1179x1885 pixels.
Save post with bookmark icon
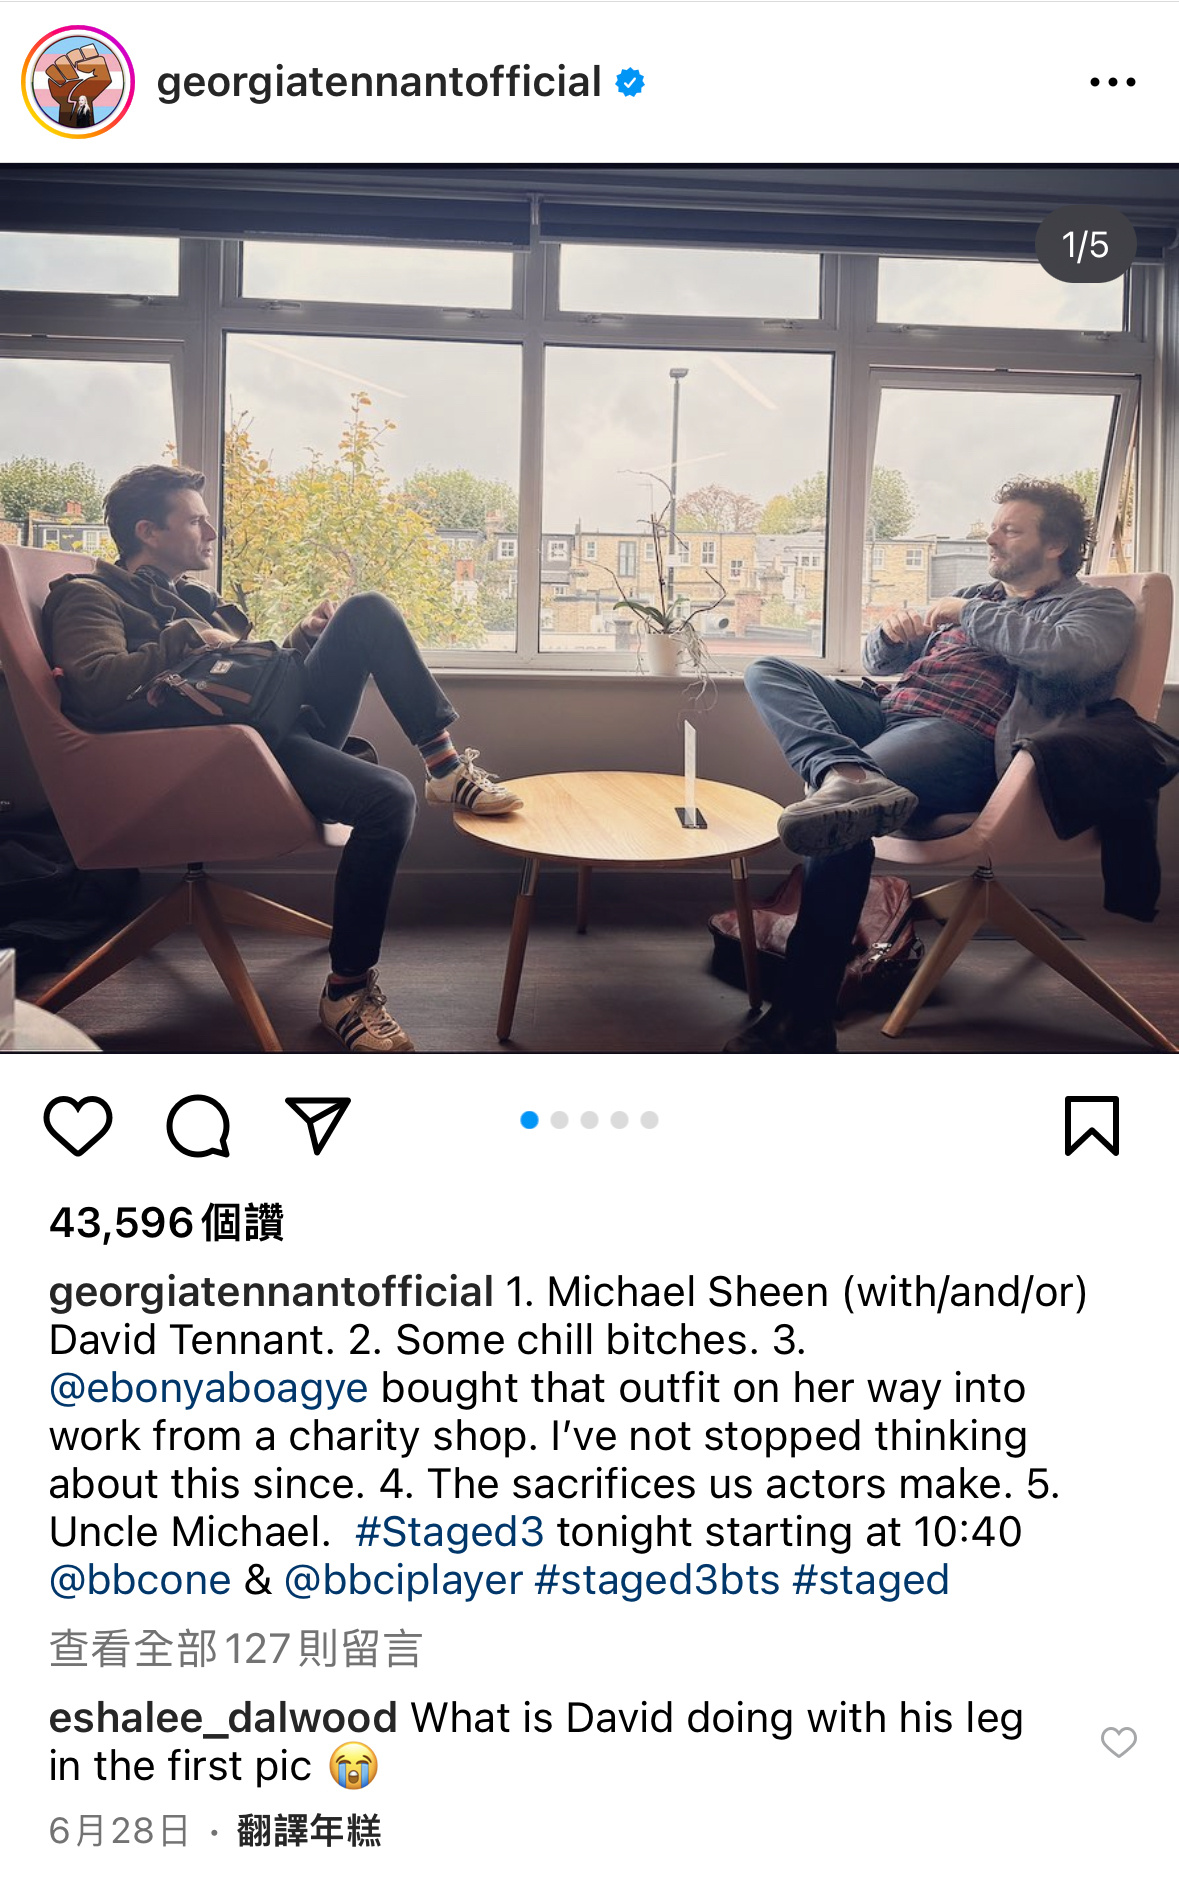point(1092,1126)
